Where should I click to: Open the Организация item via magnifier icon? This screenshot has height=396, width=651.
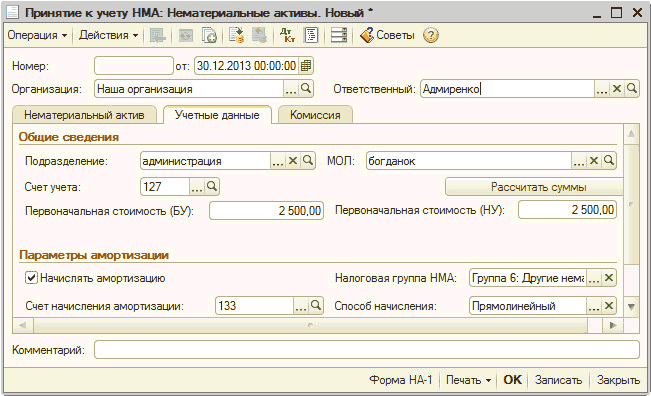click(x=306, y=88)
